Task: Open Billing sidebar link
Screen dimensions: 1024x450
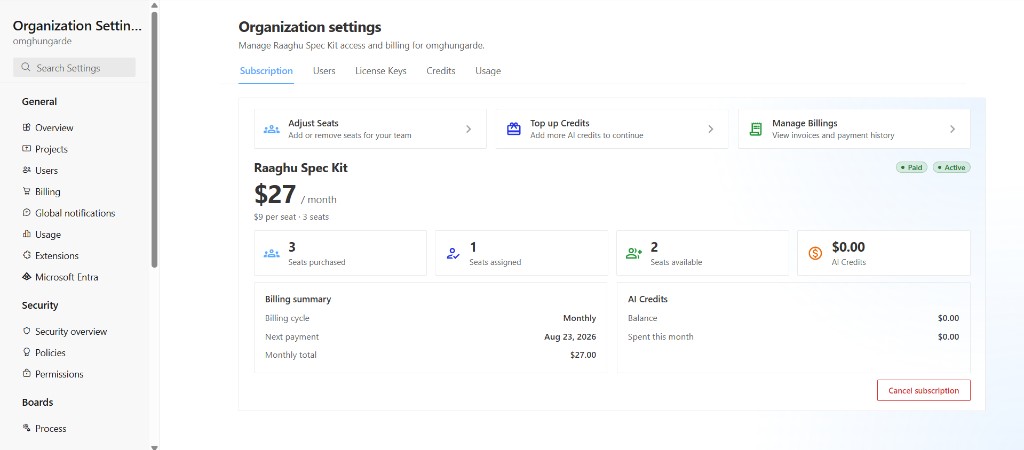Action: click(x=48, y=191)
